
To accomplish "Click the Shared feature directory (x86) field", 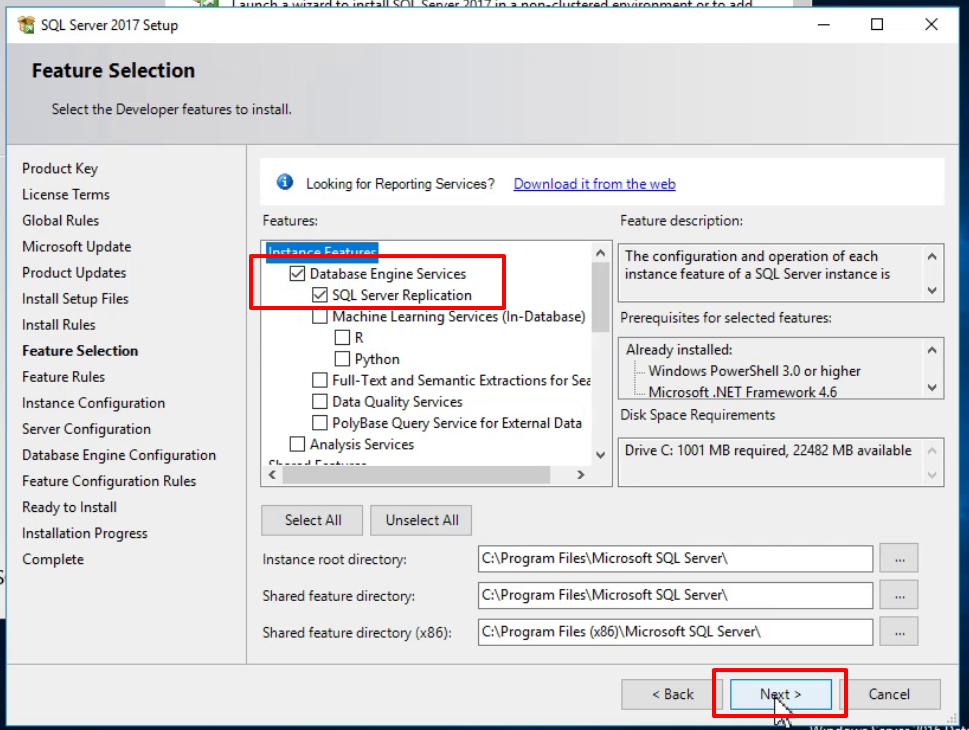I will click(675, 632).
